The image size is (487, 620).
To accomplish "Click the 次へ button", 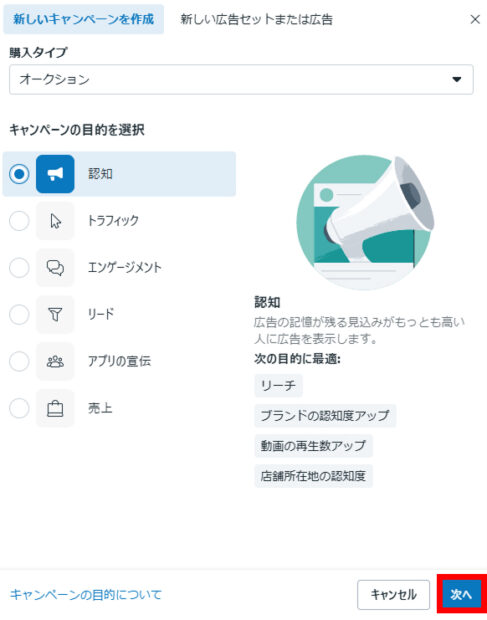I will click(461, 594).
